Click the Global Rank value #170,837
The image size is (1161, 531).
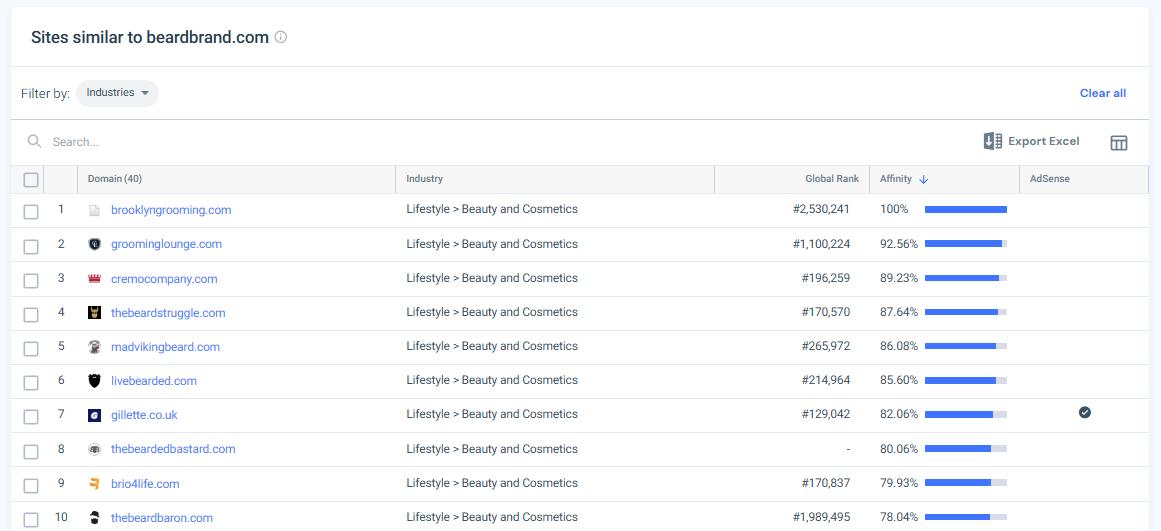click(x=826, y=483)
